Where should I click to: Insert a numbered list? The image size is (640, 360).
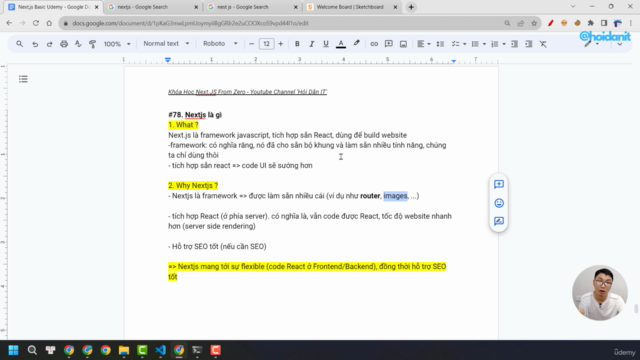point(494,44)
